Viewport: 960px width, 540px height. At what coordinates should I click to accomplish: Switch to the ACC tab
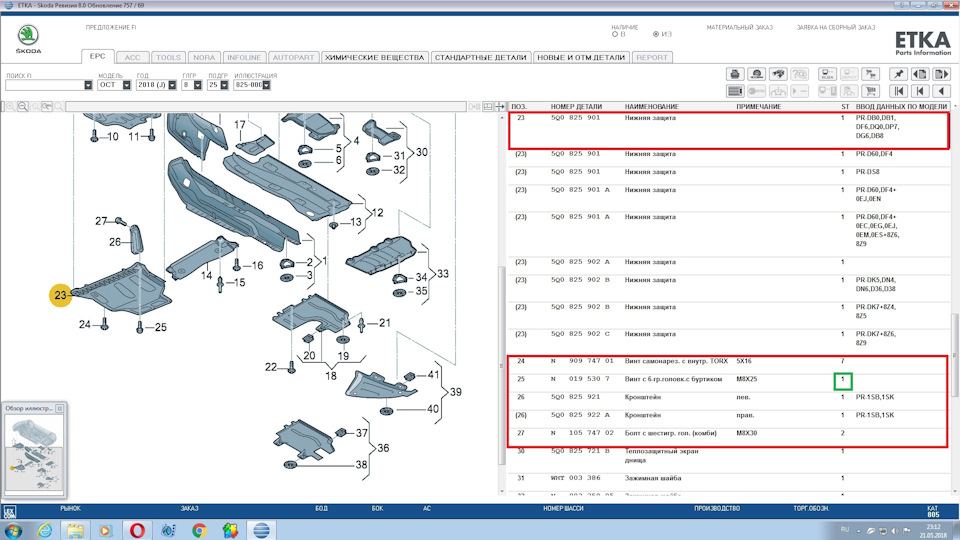[x=132, y=58]
